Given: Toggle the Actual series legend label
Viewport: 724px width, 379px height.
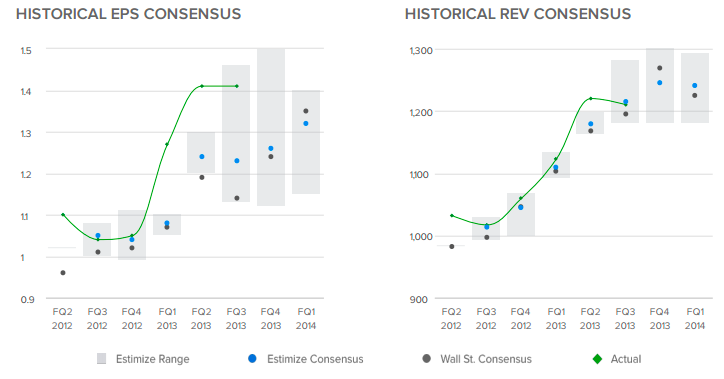Looking at the screenshot, I should (x=626, y=359).
